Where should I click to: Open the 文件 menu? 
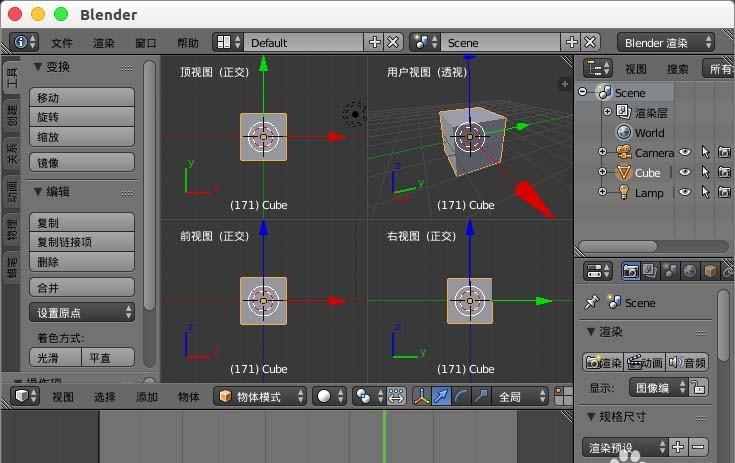(62, 43)
